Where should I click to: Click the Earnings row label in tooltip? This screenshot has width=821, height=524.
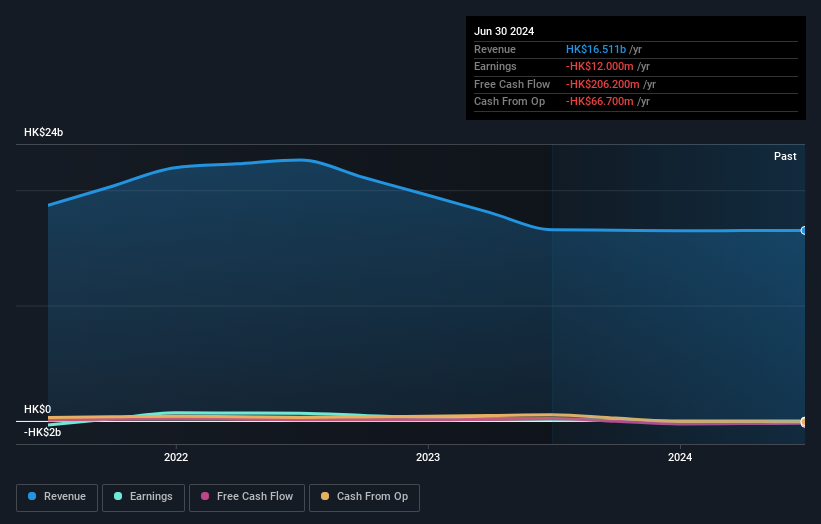(x=495, y=66)
